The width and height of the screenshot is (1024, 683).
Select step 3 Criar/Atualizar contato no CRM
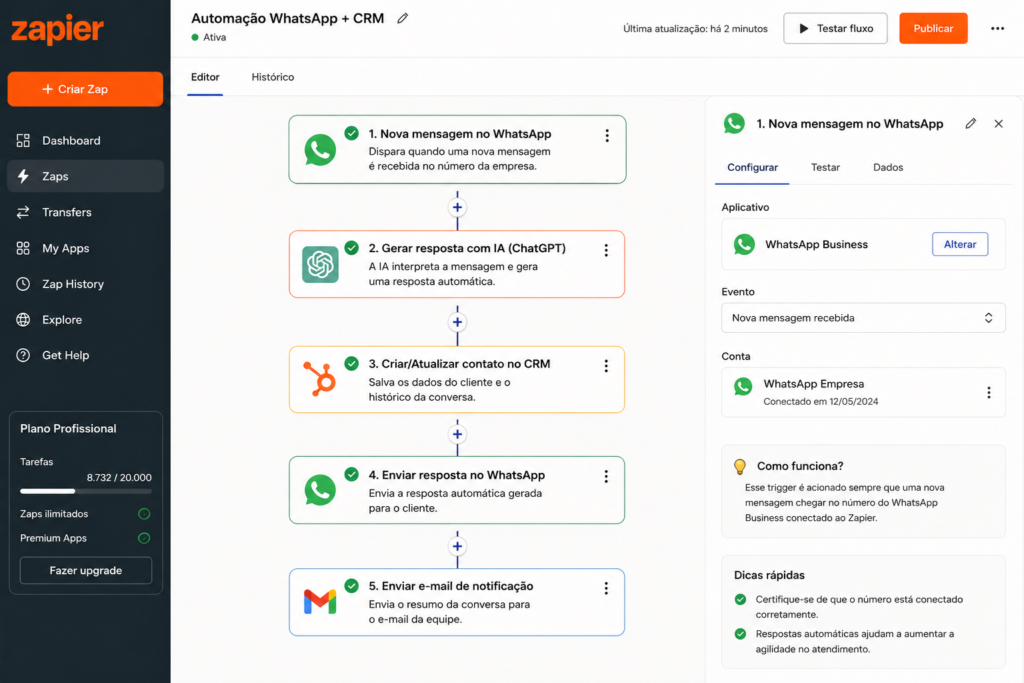coord(456,379)
